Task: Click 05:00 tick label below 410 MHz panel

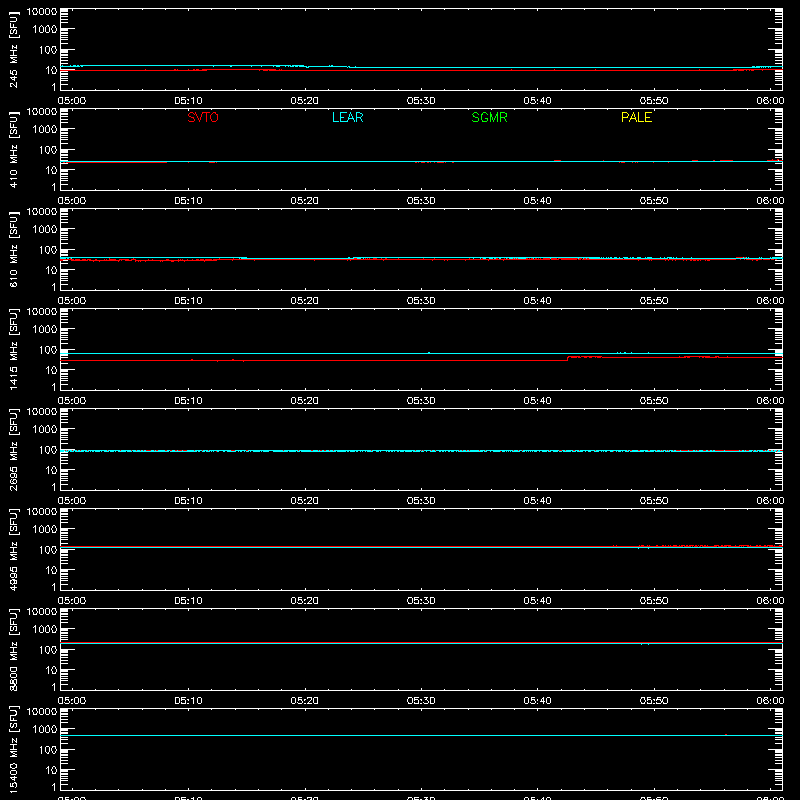Action: (72, 201)
